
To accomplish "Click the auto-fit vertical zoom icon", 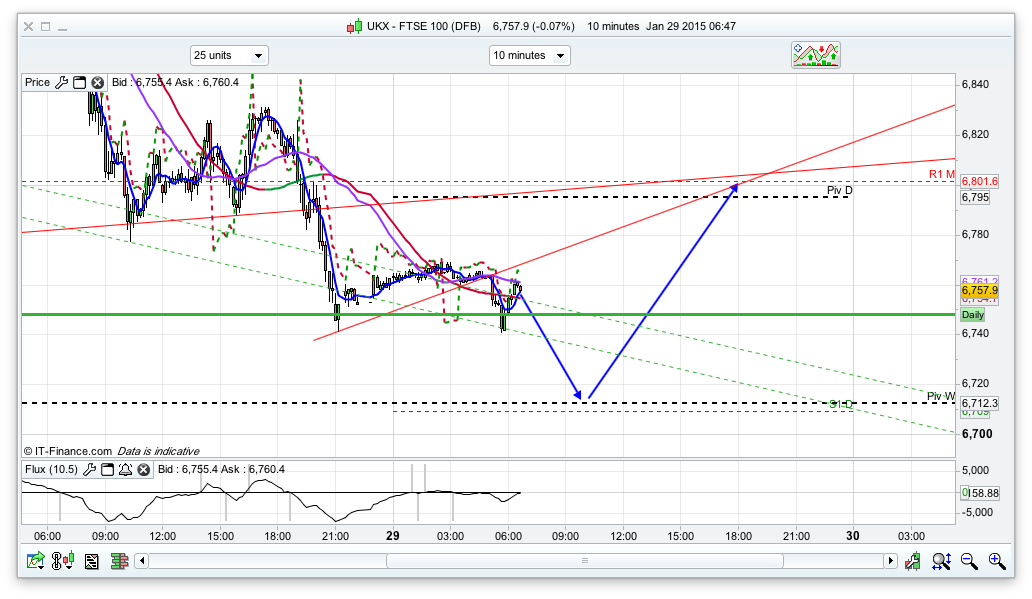I will [x=940, y=562].
